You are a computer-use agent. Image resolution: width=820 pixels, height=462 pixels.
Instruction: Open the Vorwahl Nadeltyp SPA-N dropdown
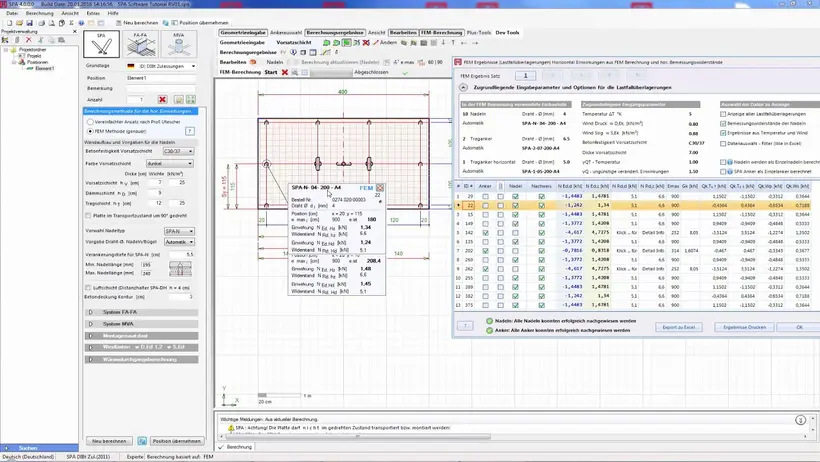point(179,231)
